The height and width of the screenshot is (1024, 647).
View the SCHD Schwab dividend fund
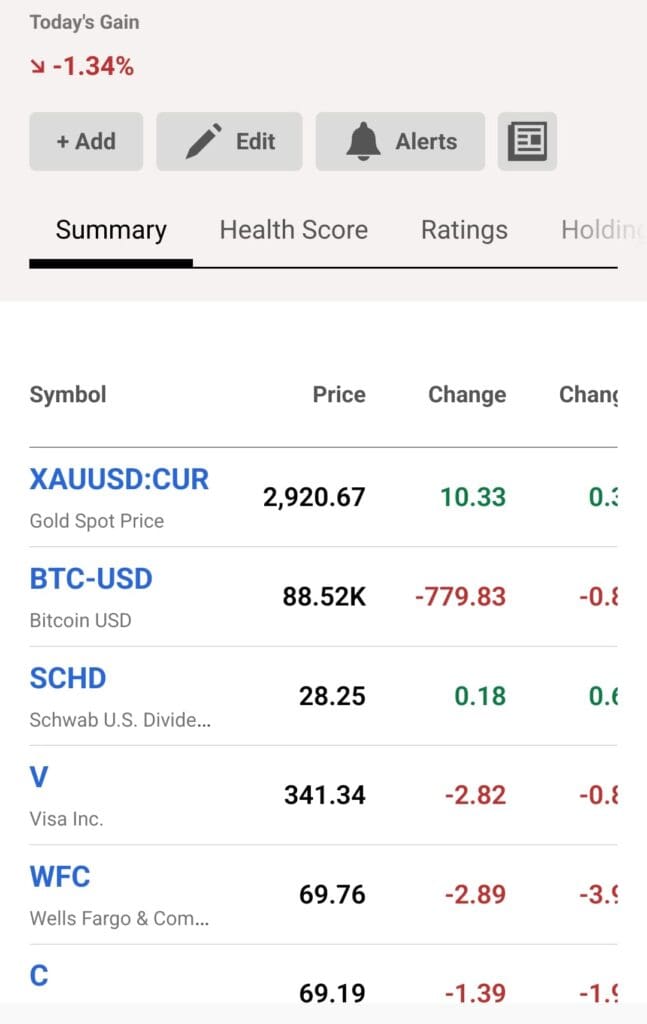pyautogui.click(x=68, y=678)
